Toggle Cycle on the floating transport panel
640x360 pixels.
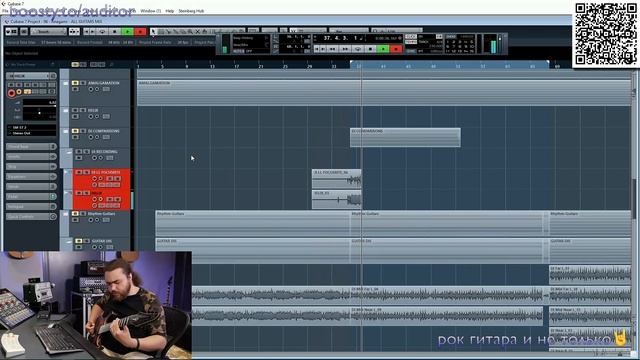pyautogui.click(x=358, y=49)
